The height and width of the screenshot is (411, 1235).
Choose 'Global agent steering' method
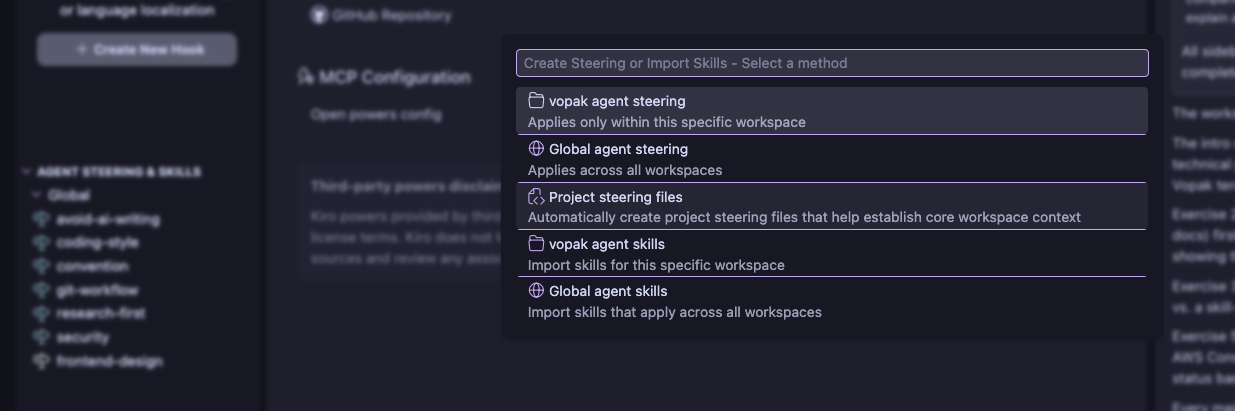click(832, 159)
